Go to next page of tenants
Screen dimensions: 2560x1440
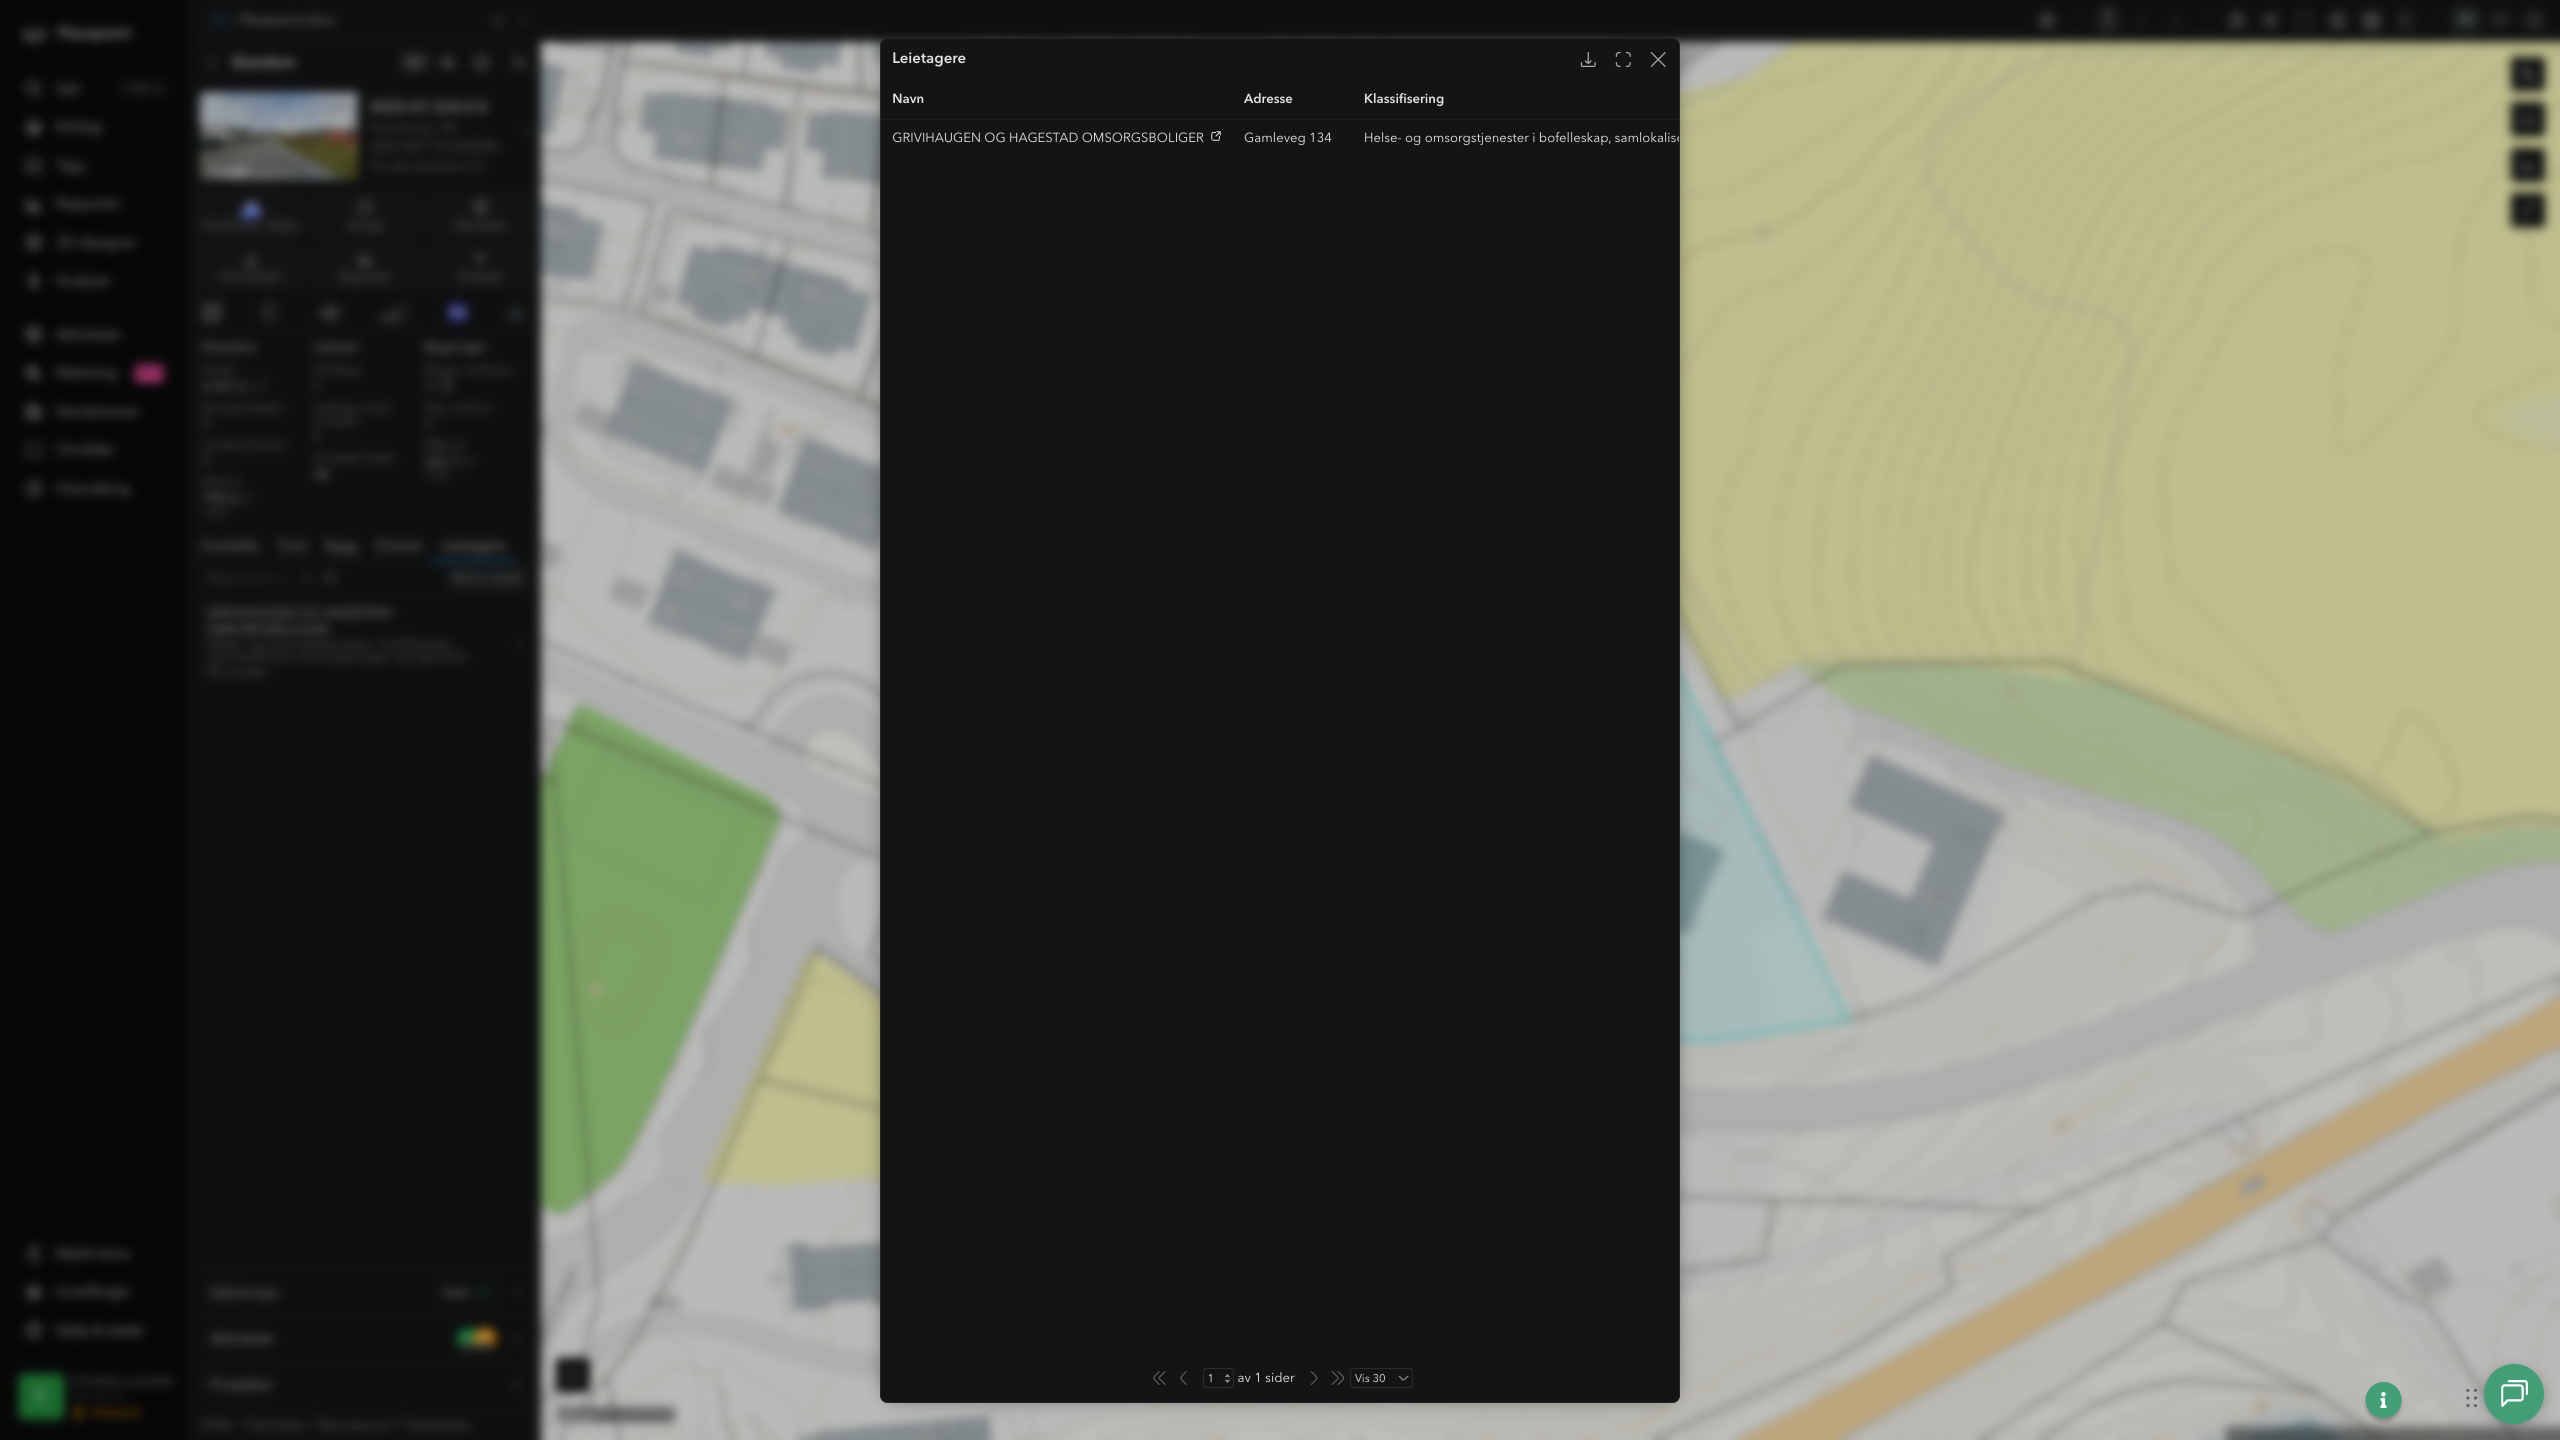pos(1314,1378)
